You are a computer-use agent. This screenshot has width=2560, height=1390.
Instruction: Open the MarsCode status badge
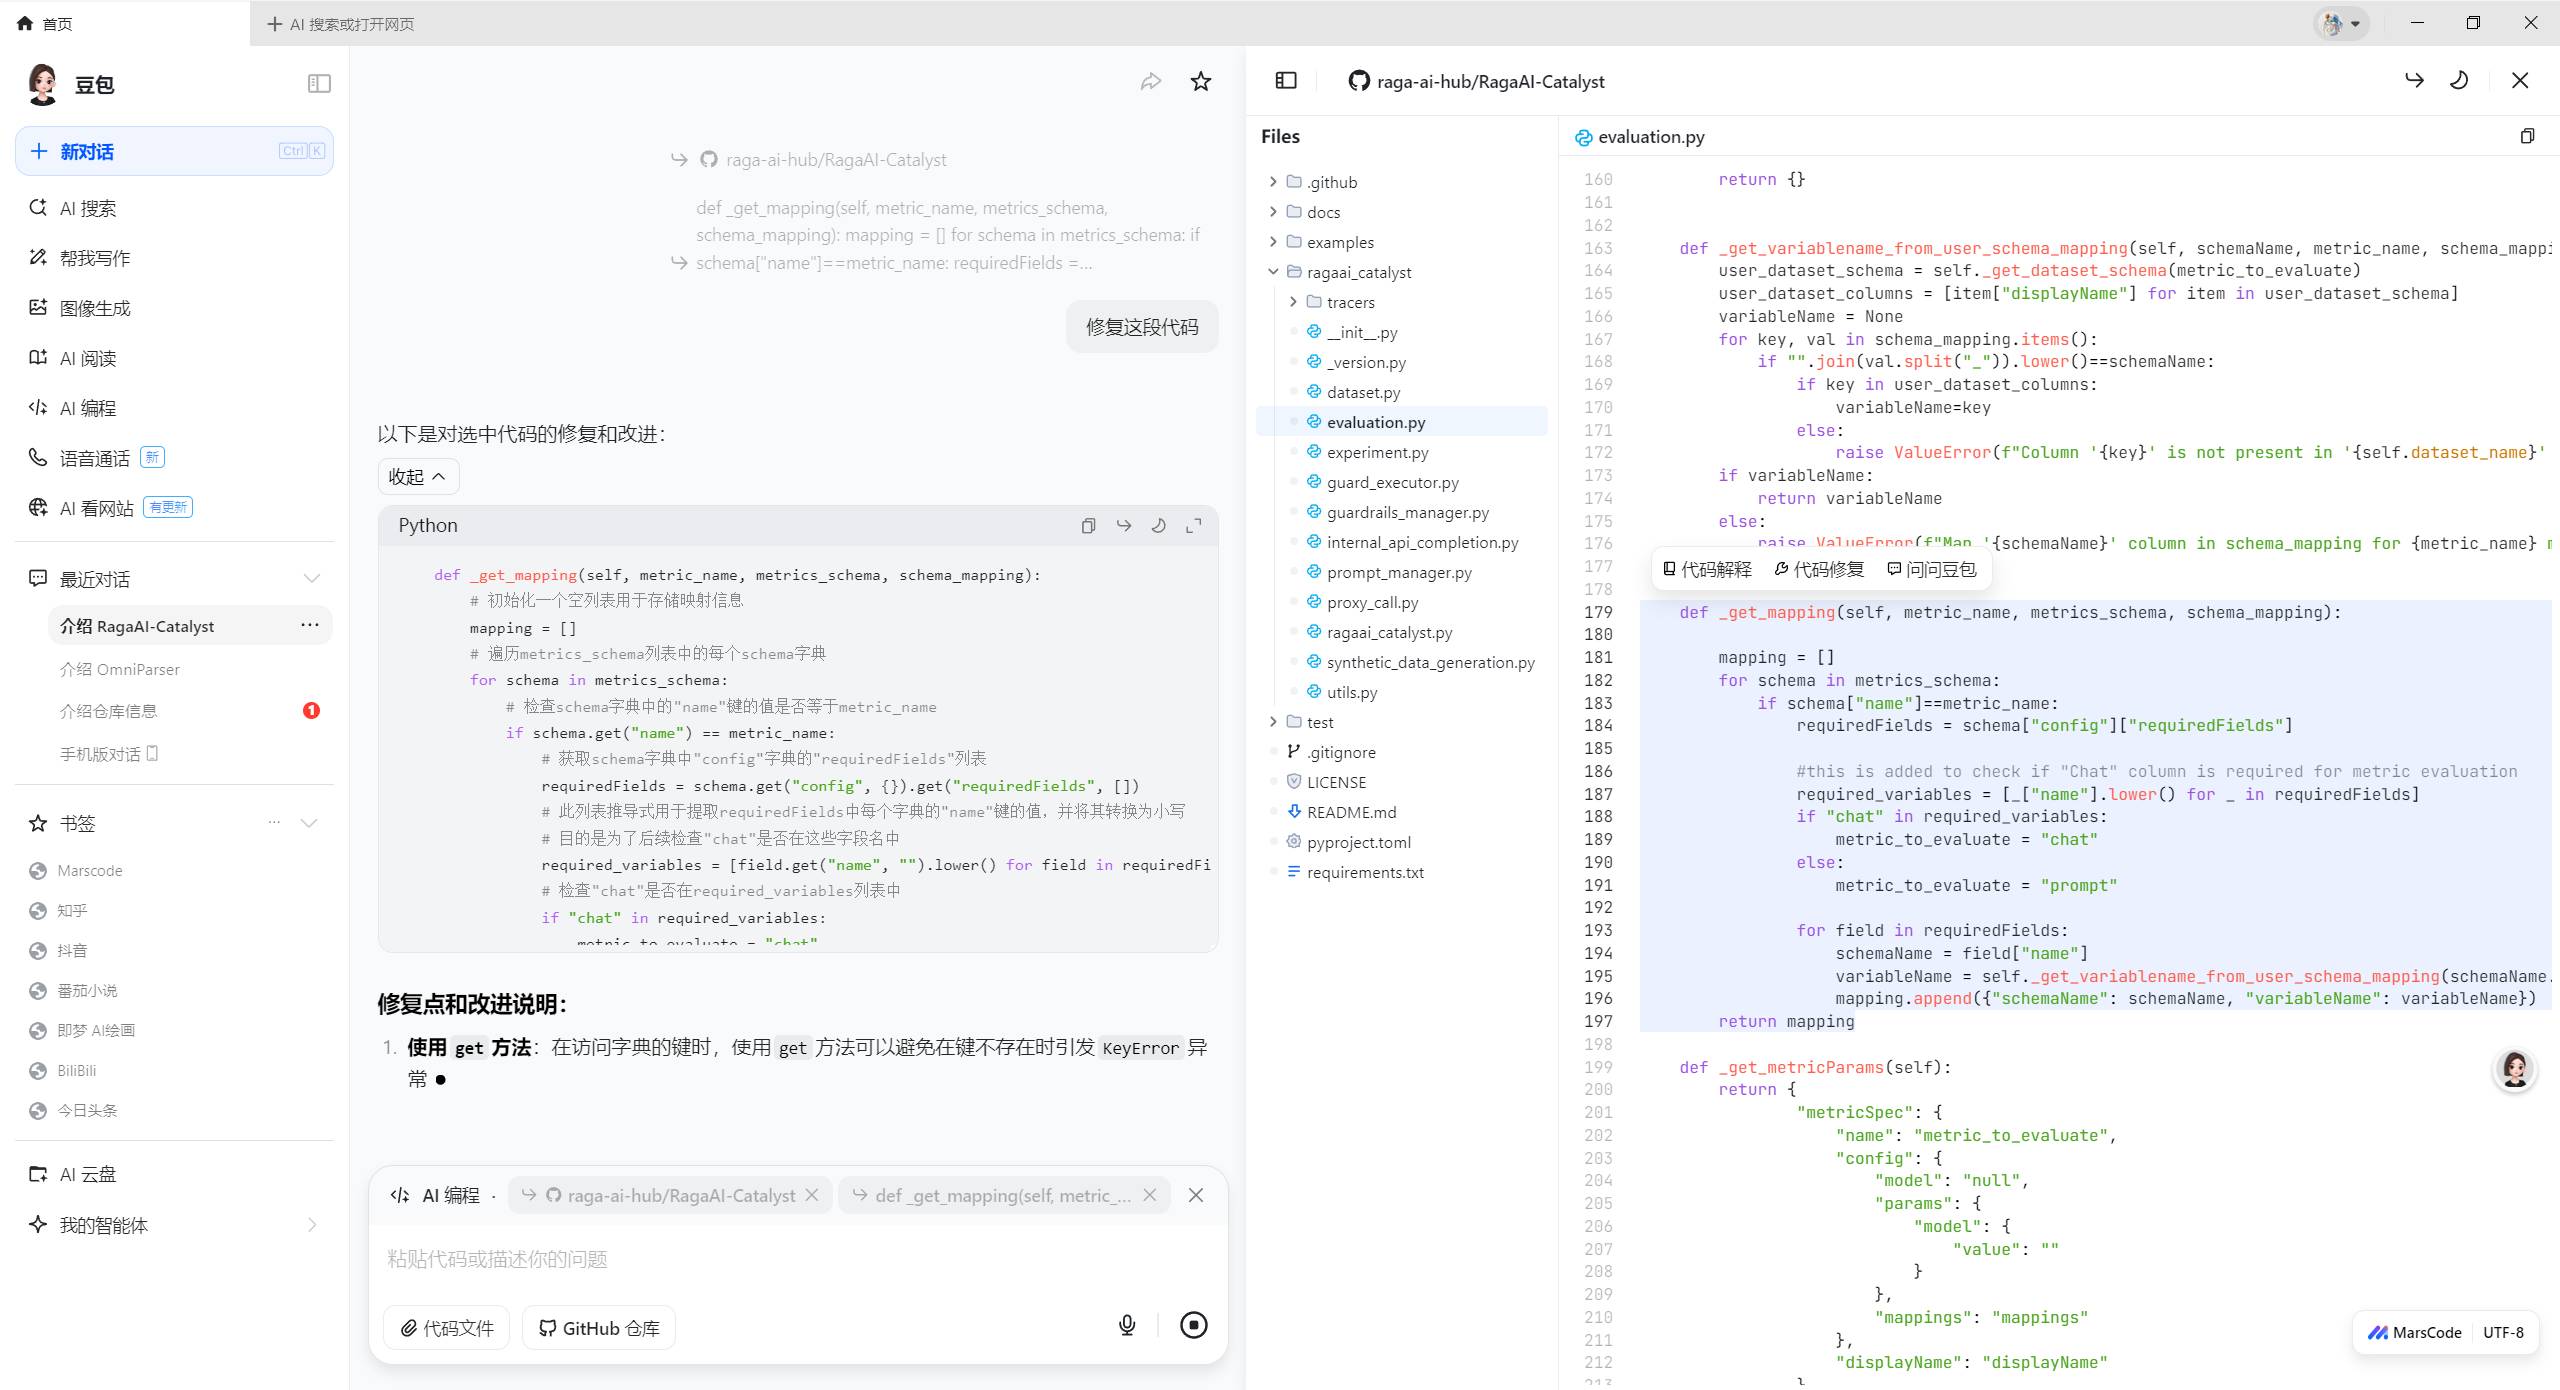coord(2414,1332)
